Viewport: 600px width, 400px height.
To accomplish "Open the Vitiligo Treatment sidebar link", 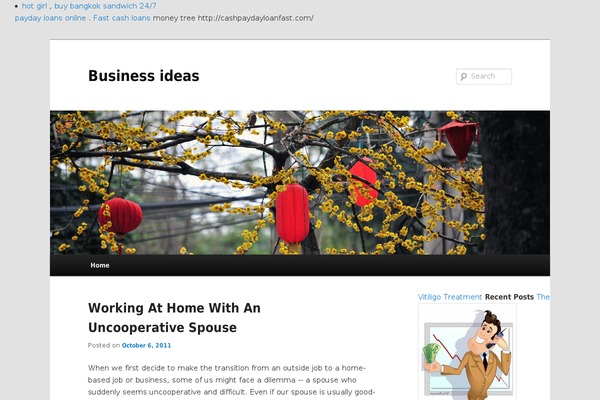I will tap(450, 297).
